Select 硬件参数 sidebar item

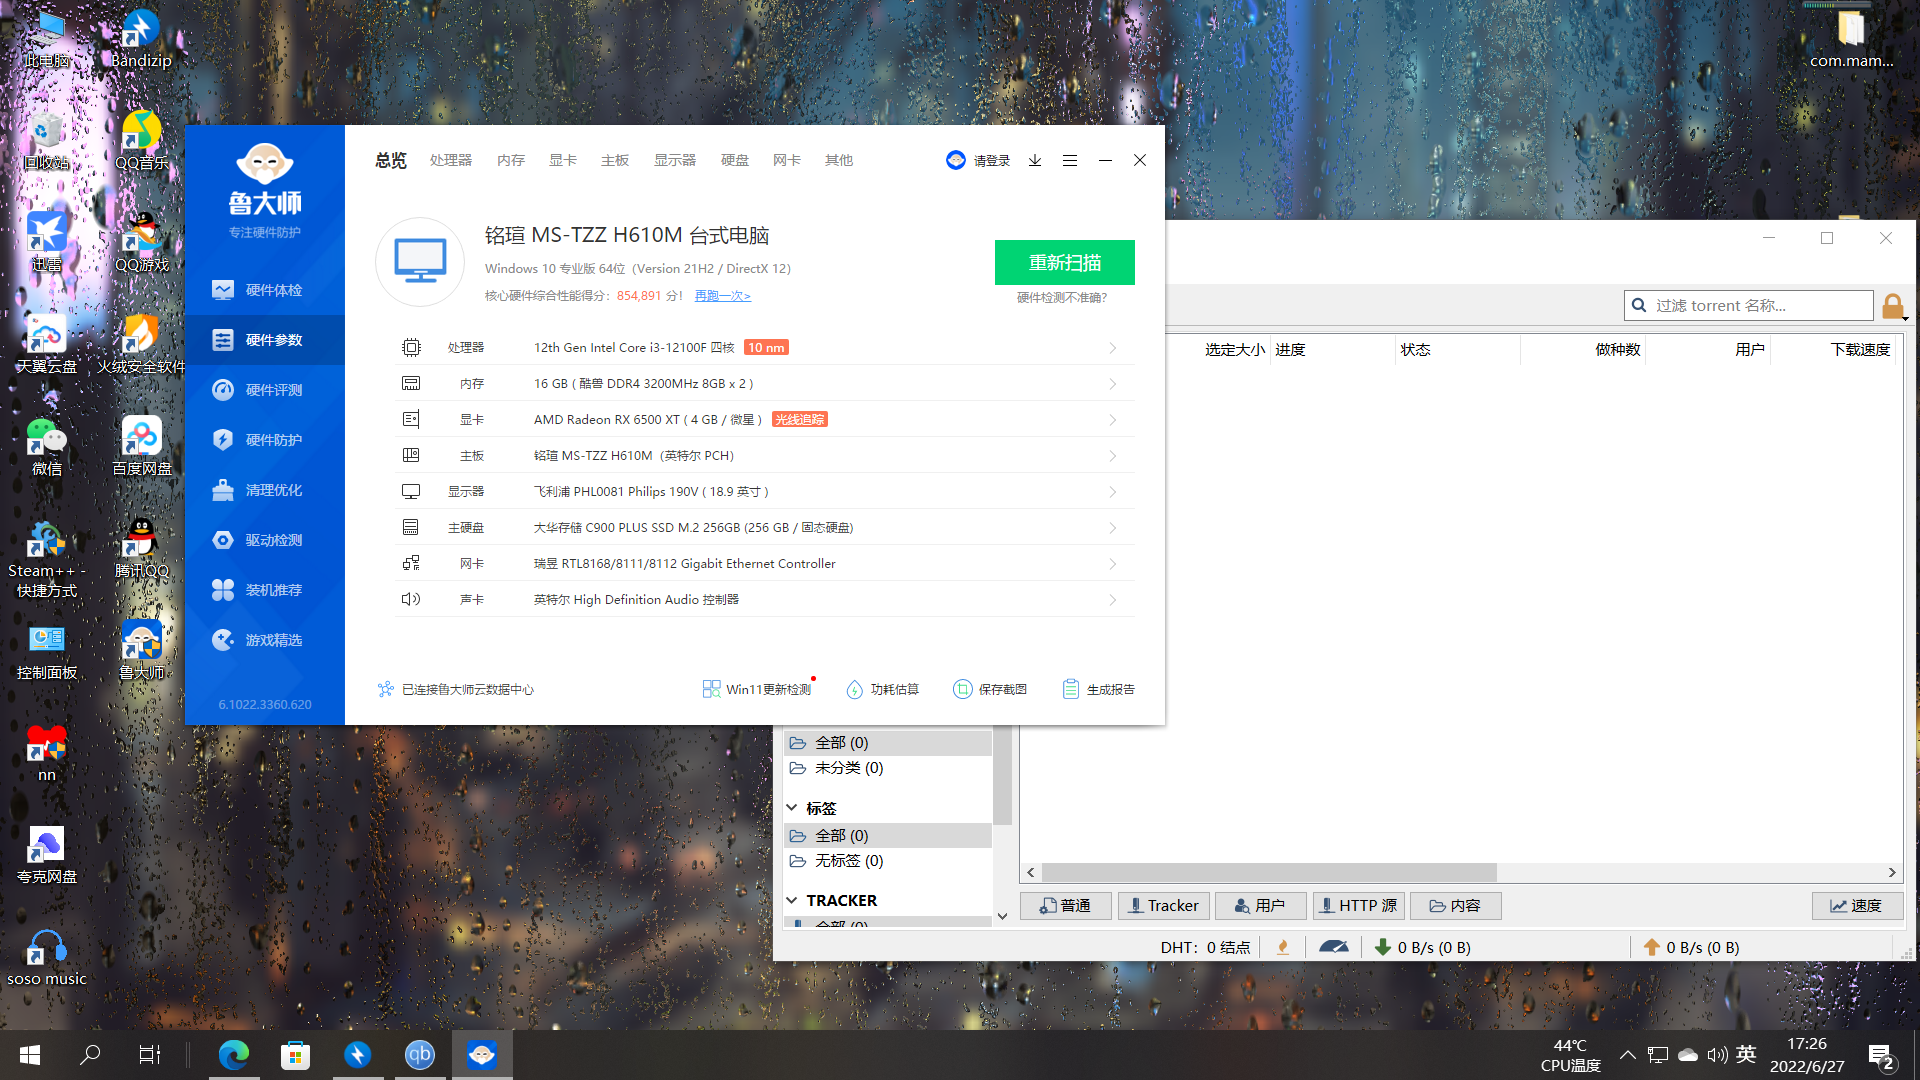(x=265, y=340)
